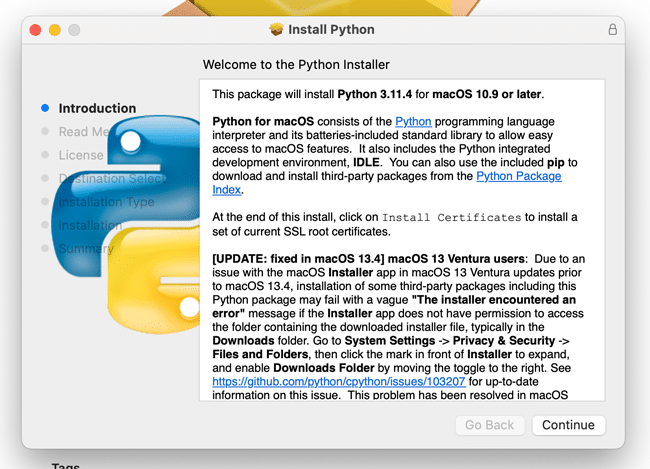Click the blue bullet next to Introduction
Viewport: 650px width, 469px height.
click(45, 108)
